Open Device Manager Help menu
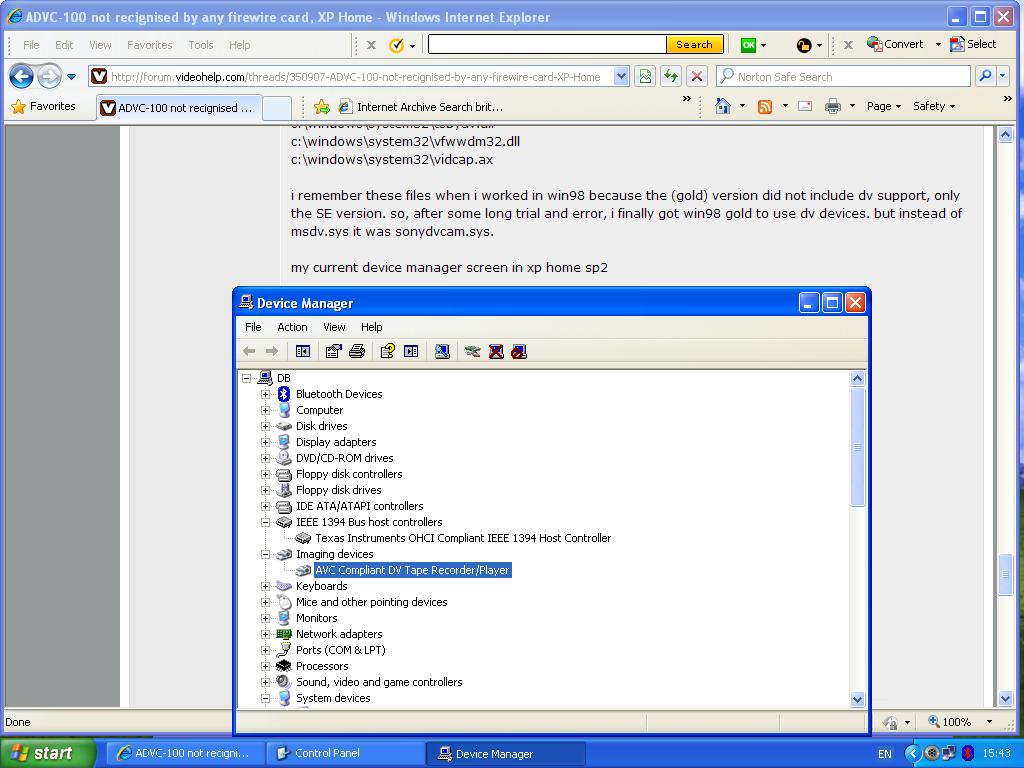 (372, 327)
